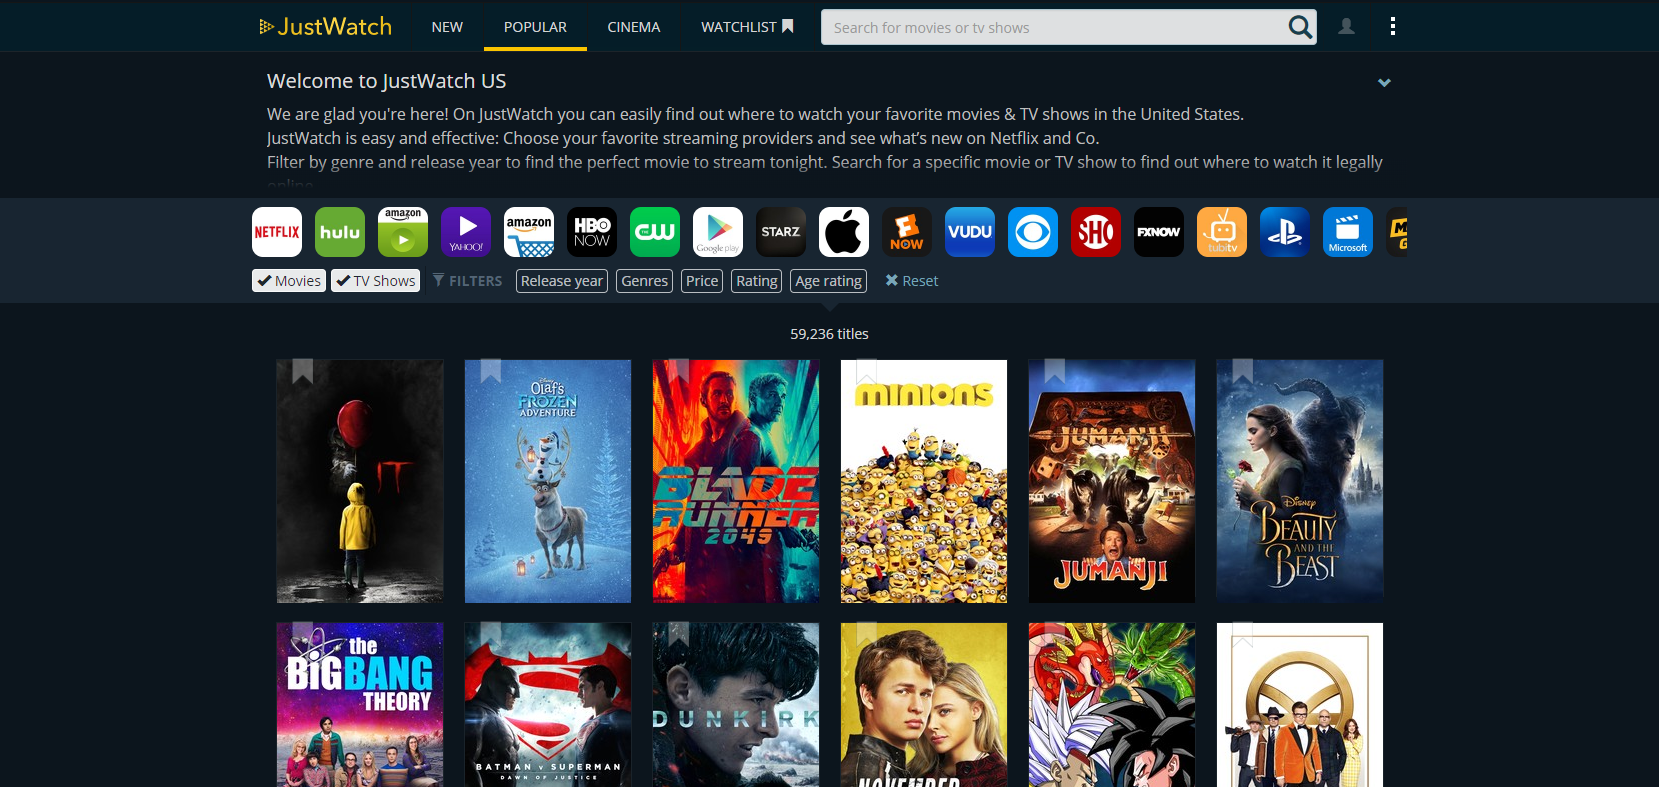Select the Amazon Prime Video provider icon
The width and height of the screenshot is (1659, 787).
(403, 232)
